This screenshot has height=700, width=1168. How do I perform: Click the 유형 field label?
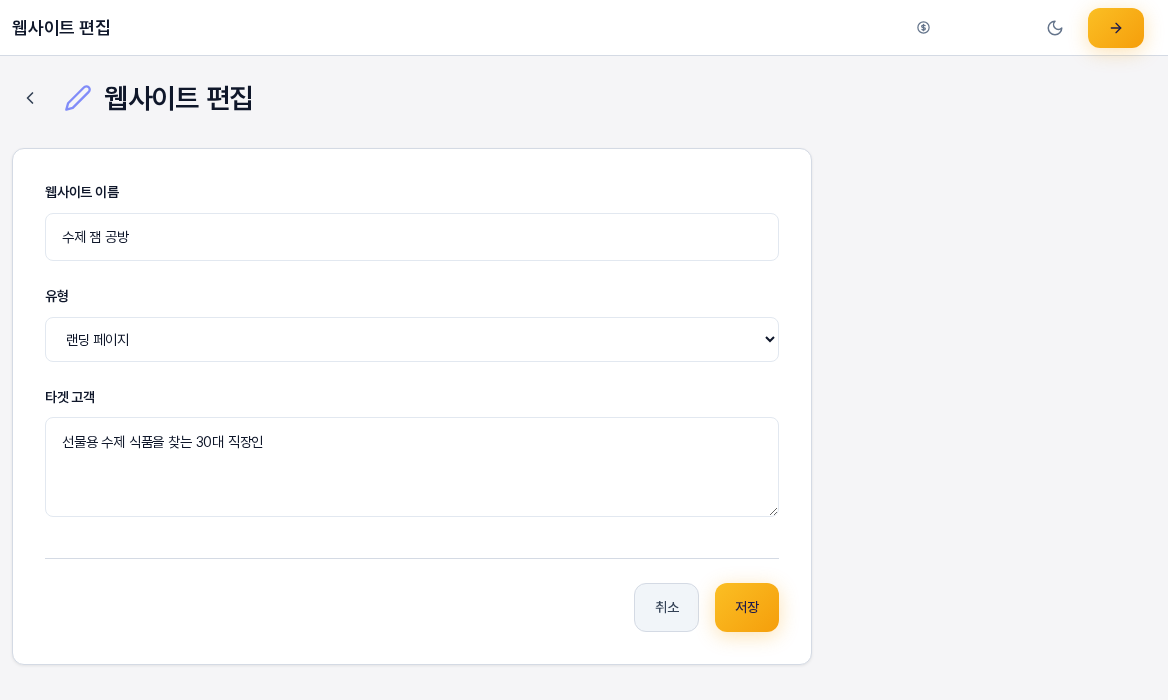point(57,296)
